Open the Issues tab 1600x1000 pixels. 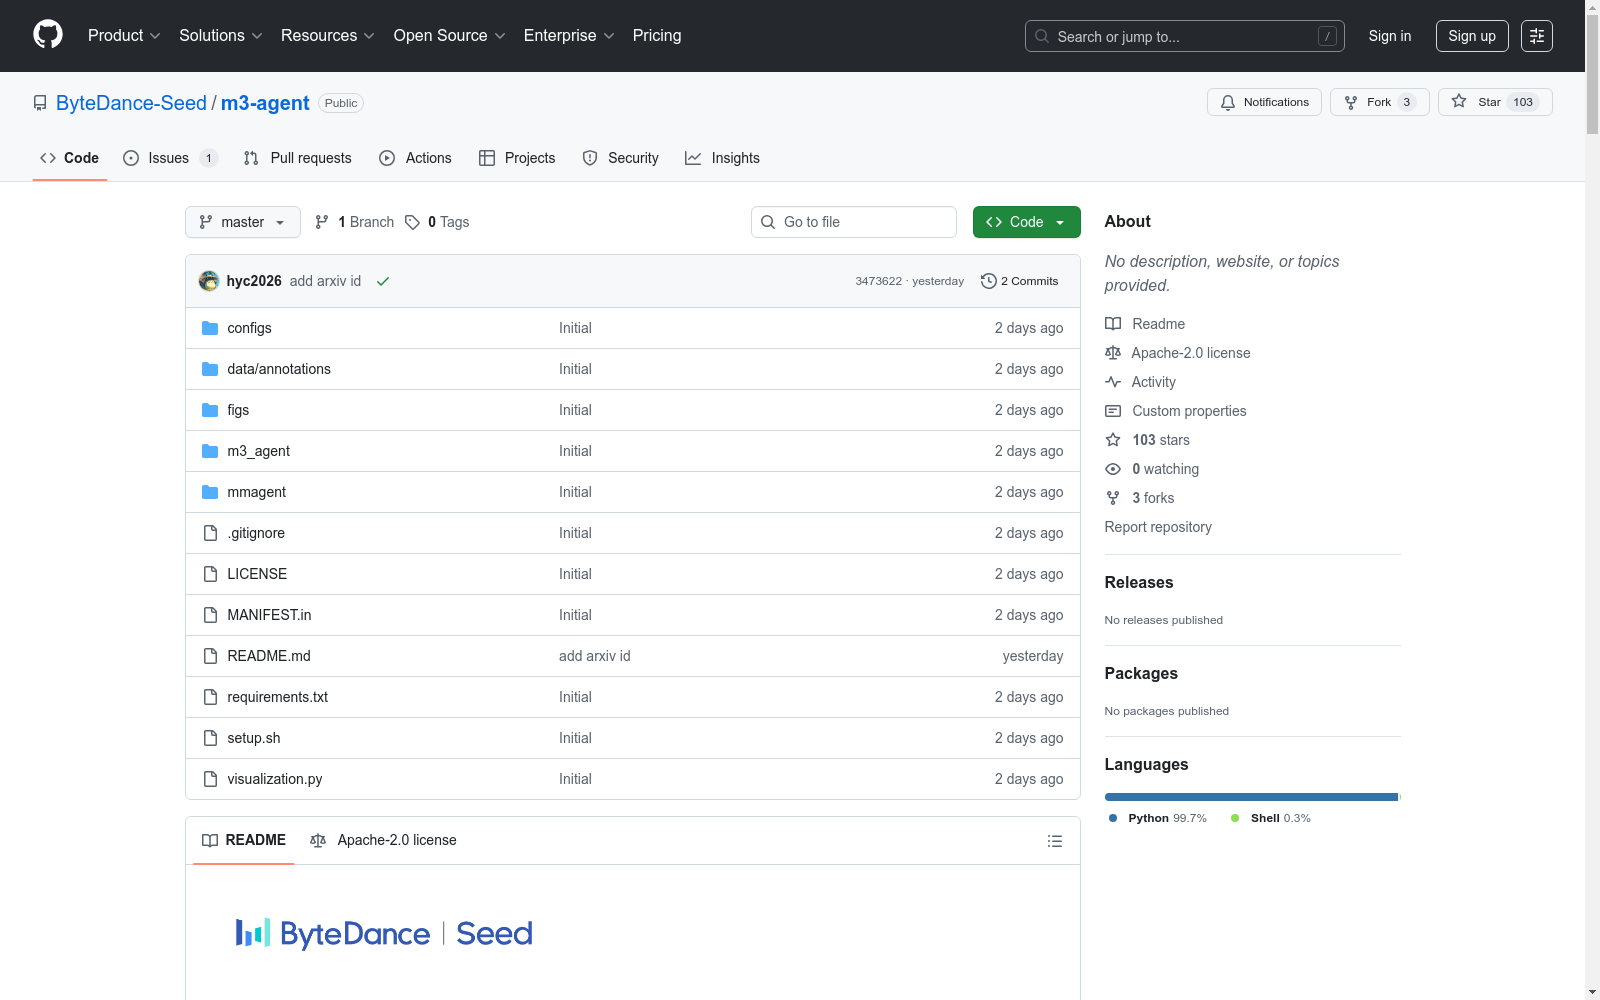click(x=170, y=158)
